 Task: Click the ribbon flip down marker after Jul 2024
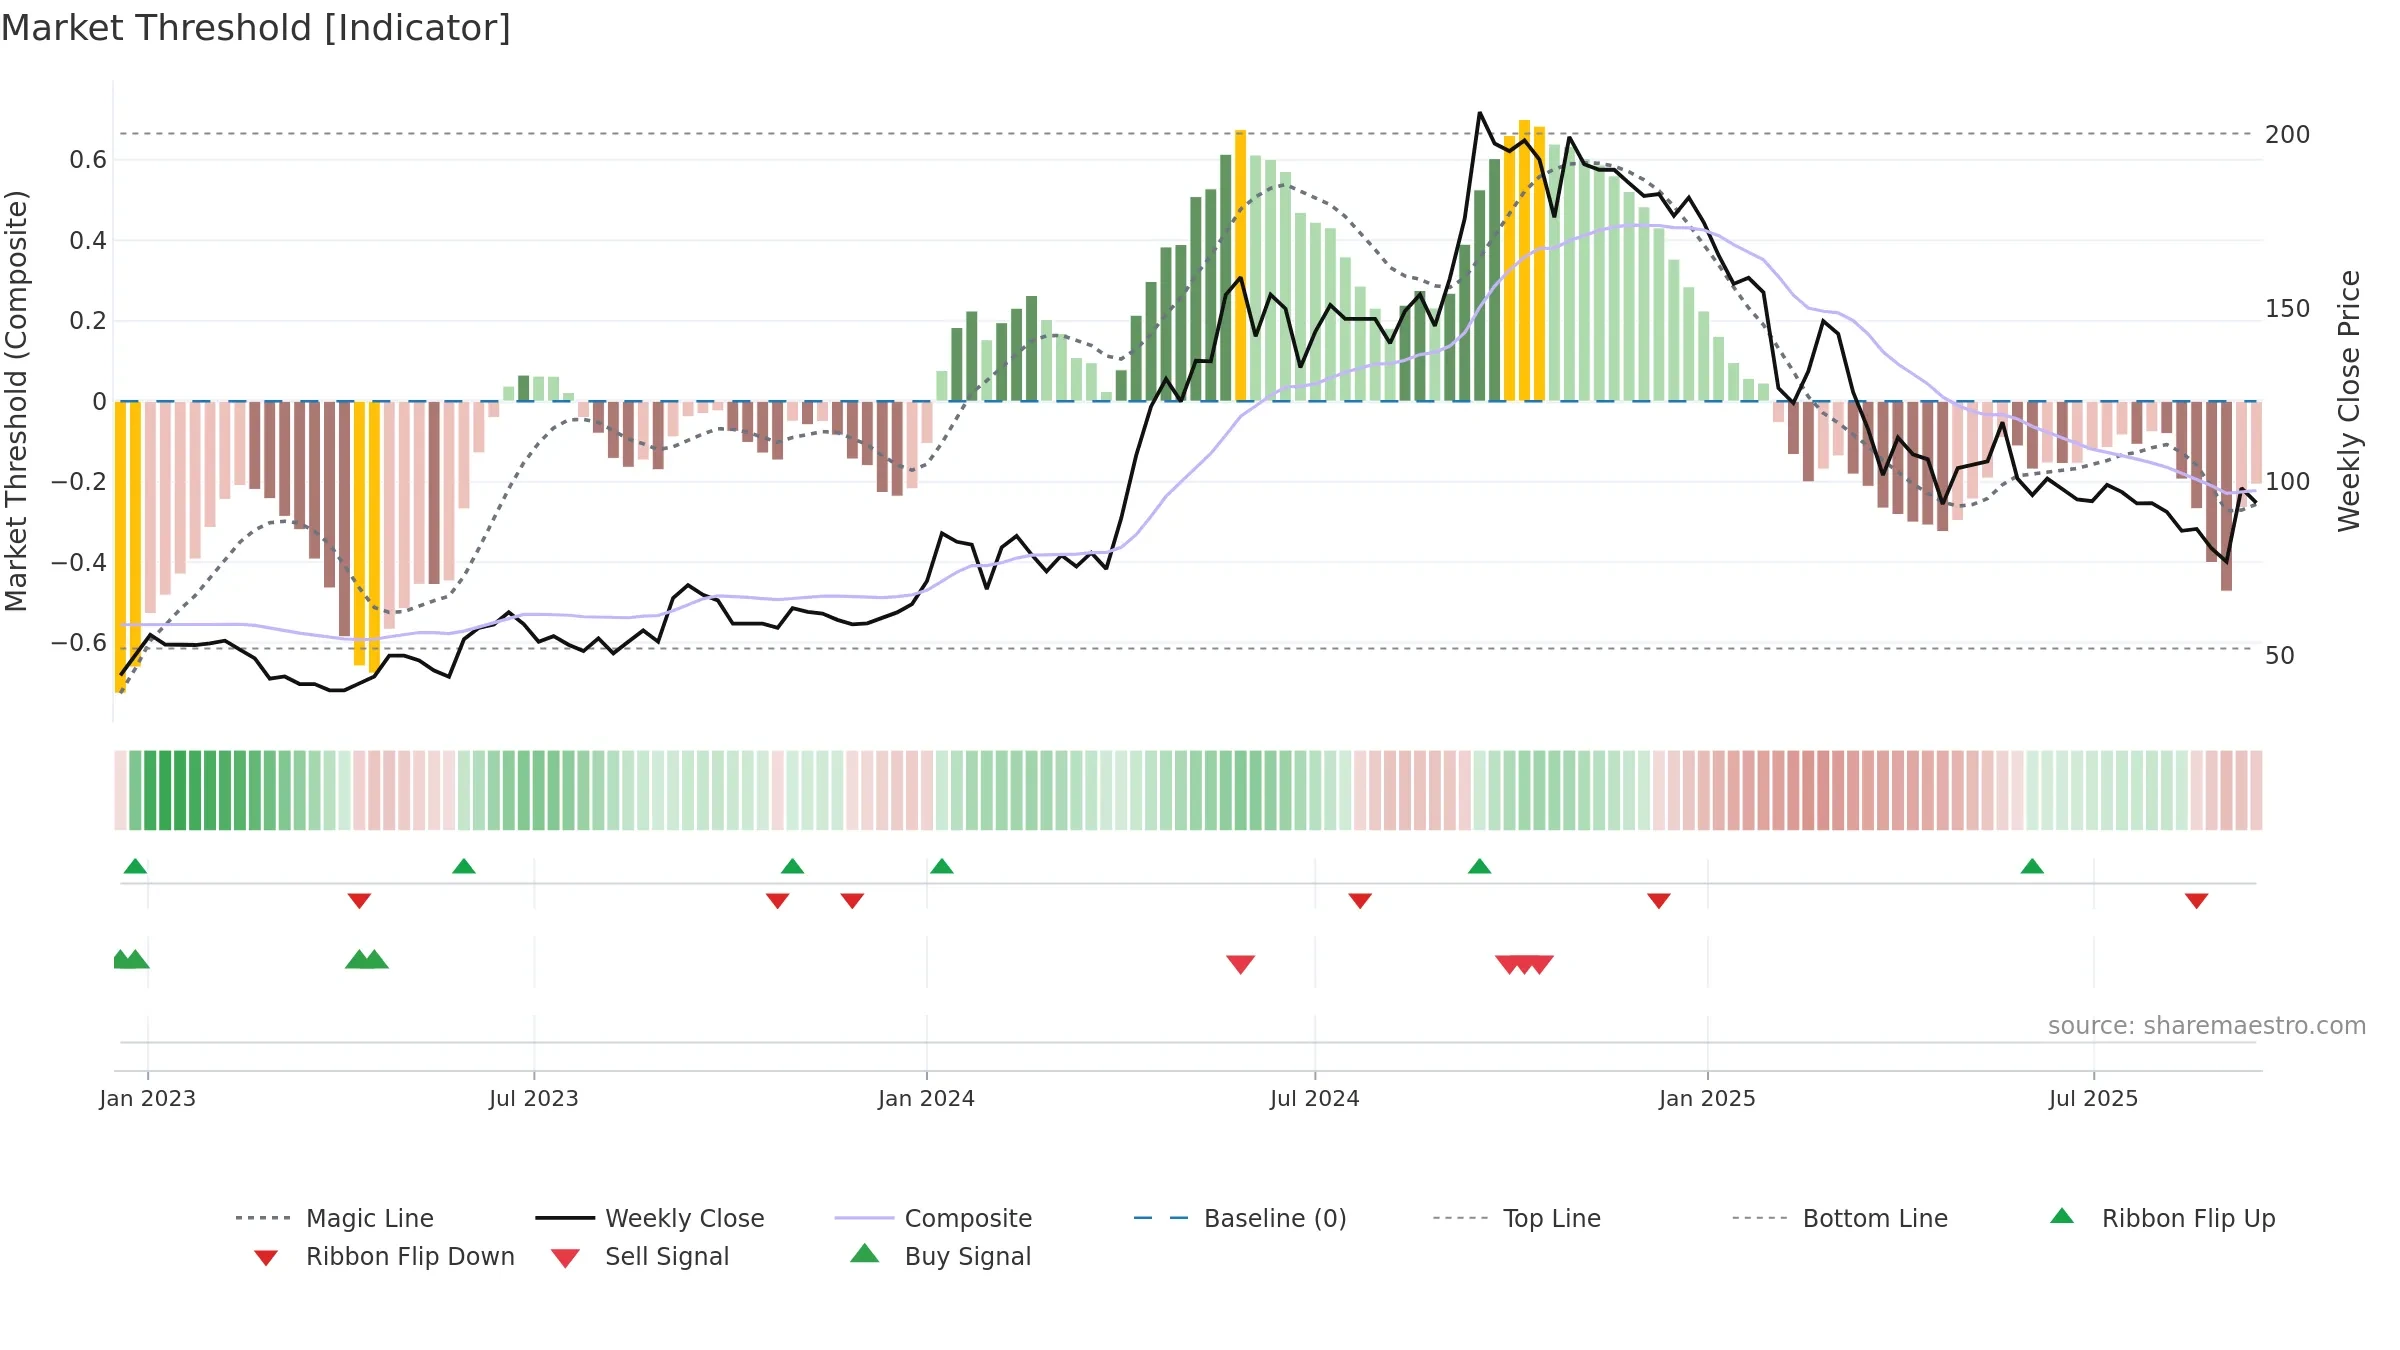pos(1360,901)
